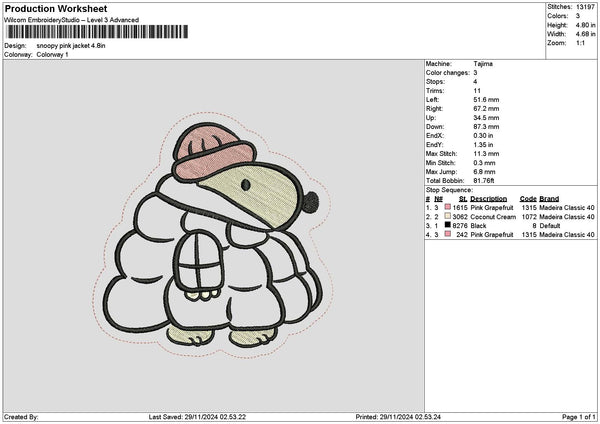This screenshot has height=424, width=600.
Task: Click stitch count '8276' in row 3
Action: click(460, 226)
